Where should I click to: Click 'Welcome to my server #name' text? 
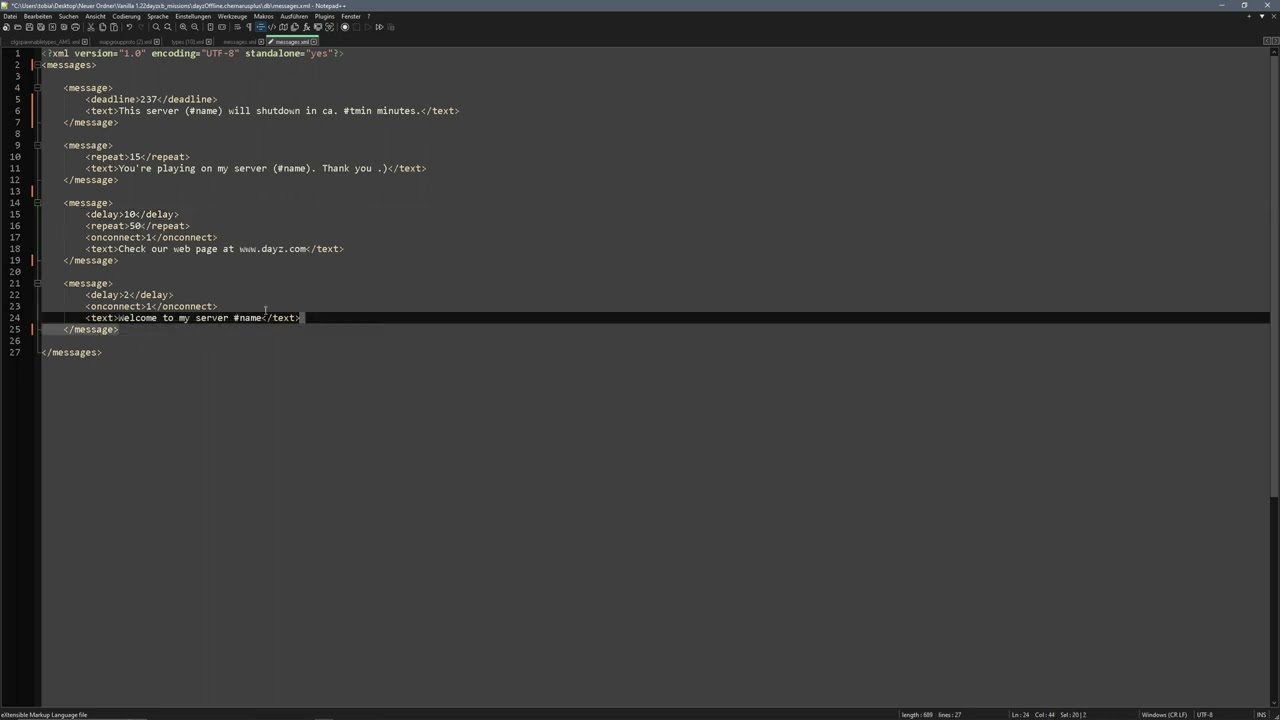click(190, 318)
